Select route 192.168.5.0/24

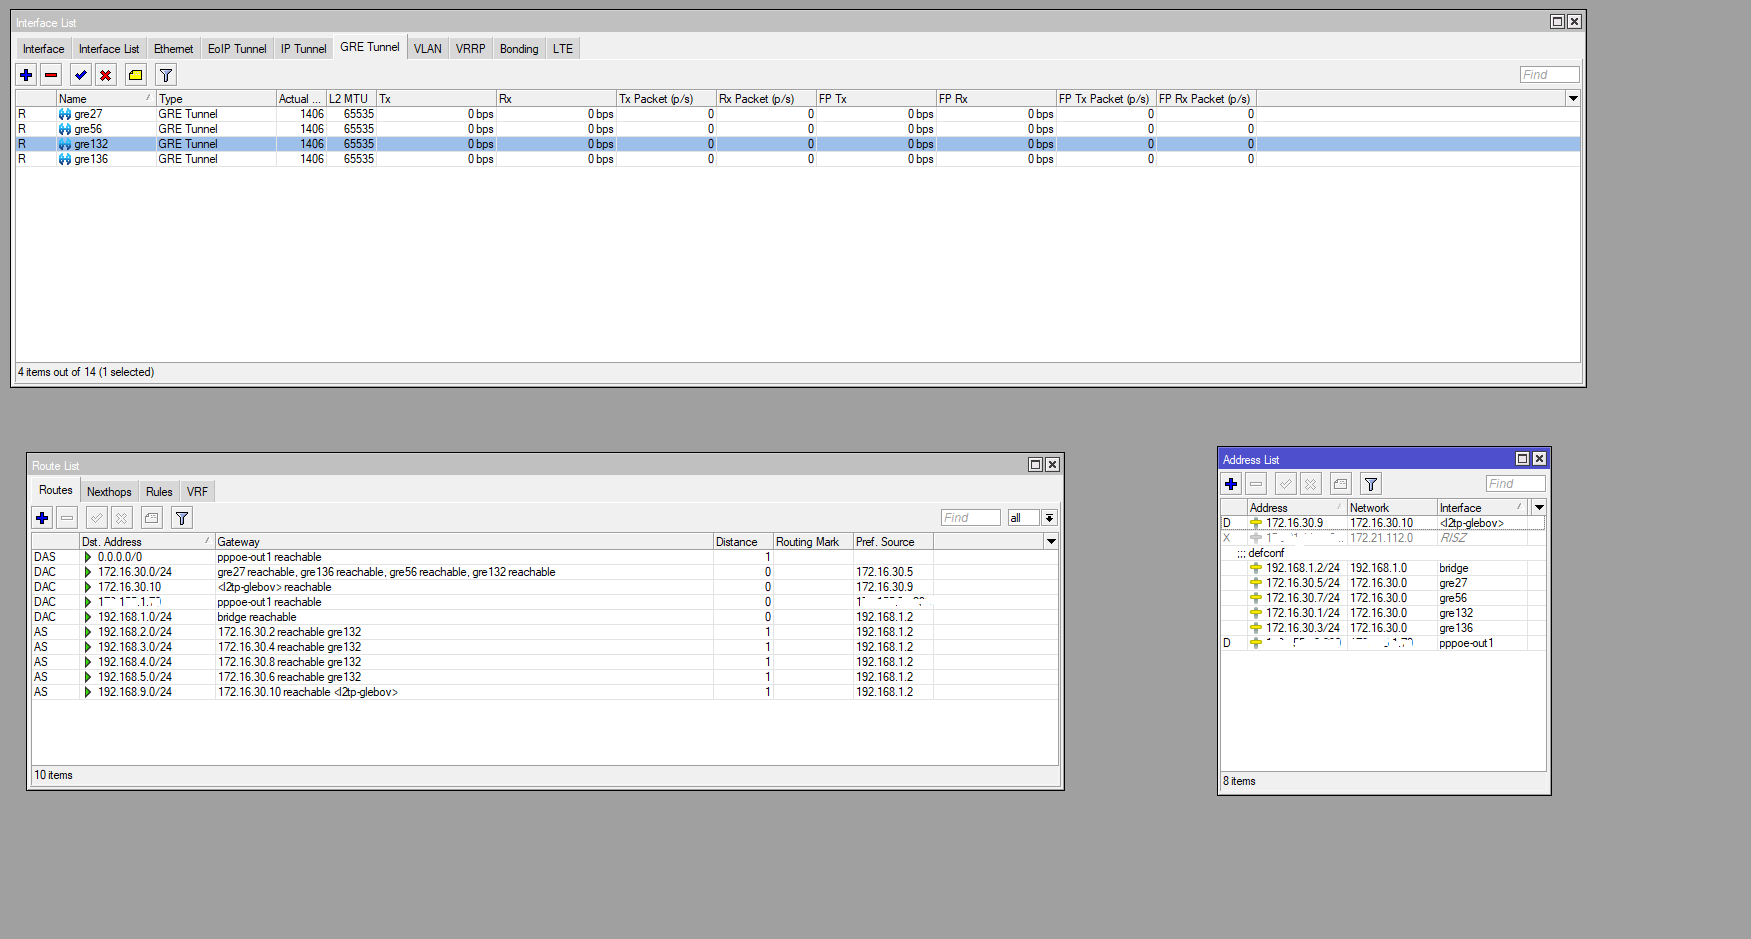(545, 677)
